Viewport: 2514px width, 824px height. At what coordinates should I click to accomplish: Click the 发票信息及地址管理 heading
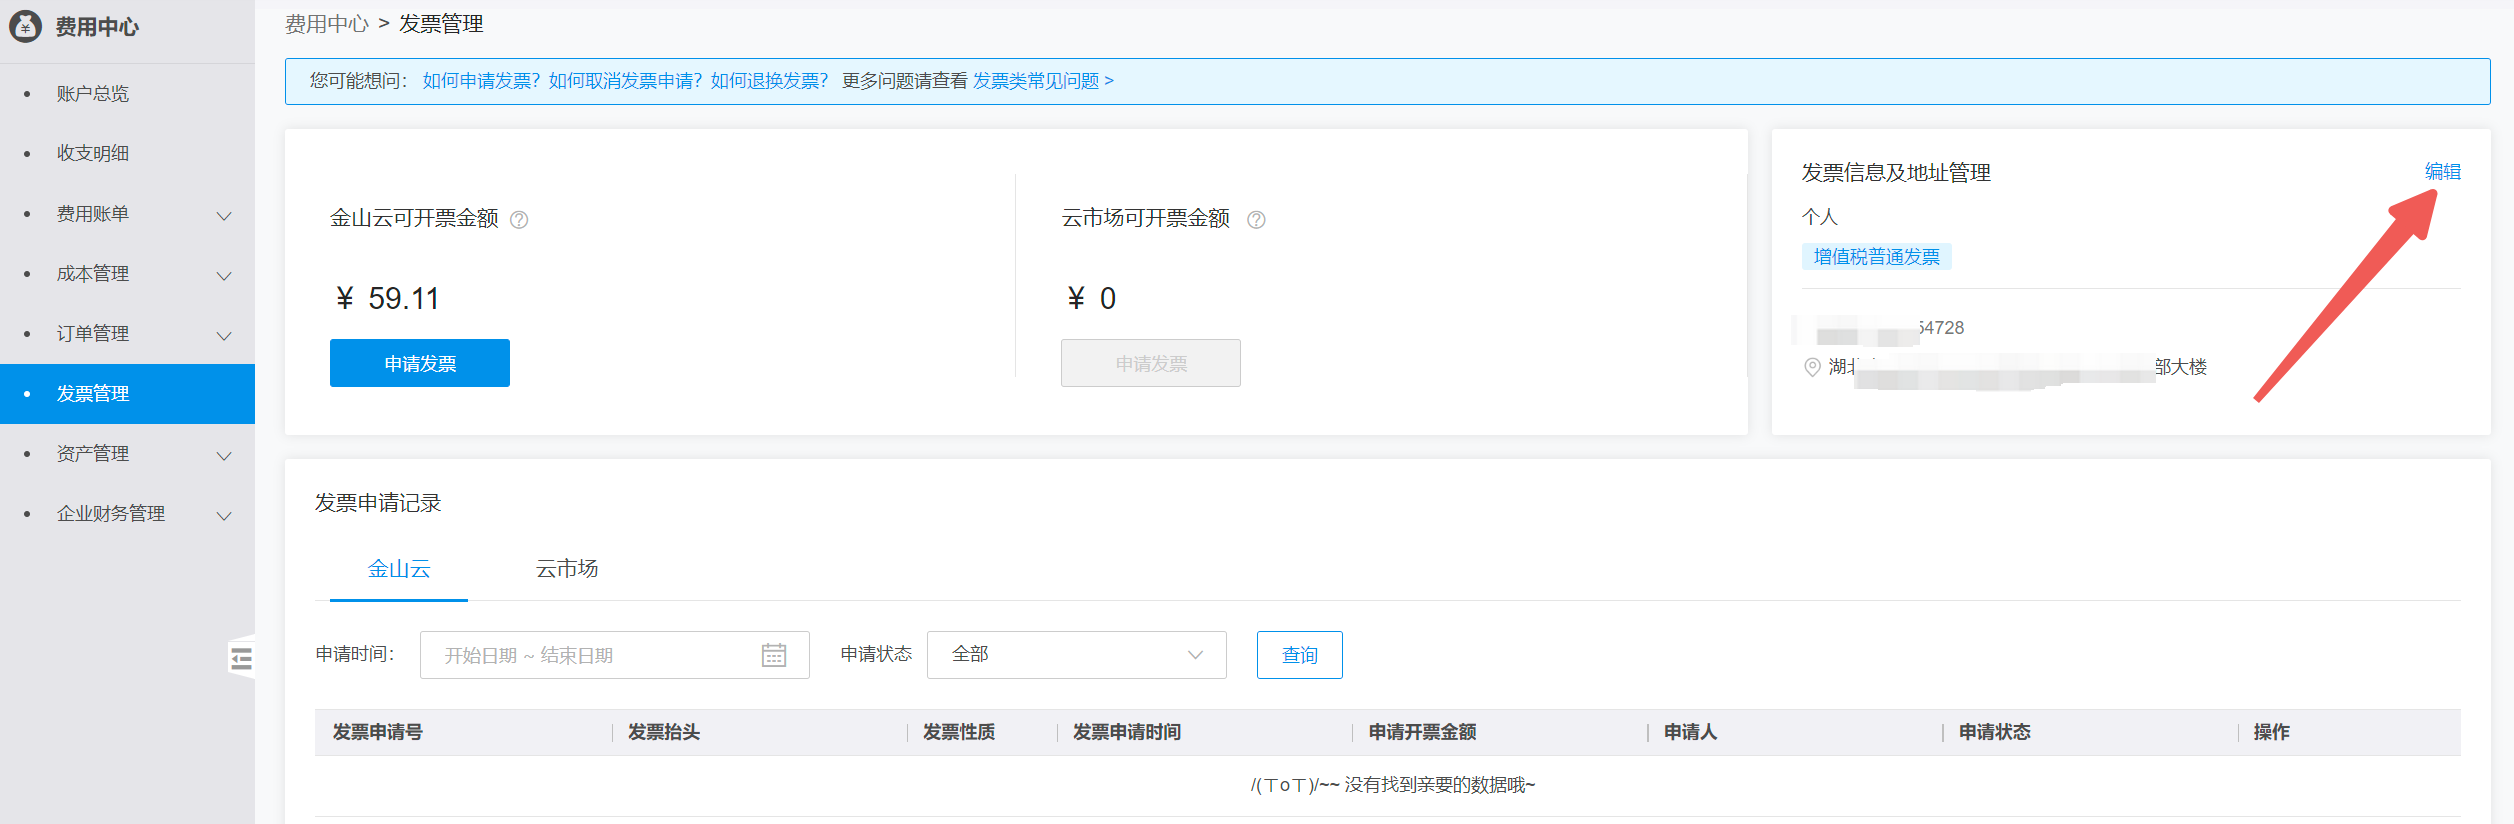[x=1896, y=173]
